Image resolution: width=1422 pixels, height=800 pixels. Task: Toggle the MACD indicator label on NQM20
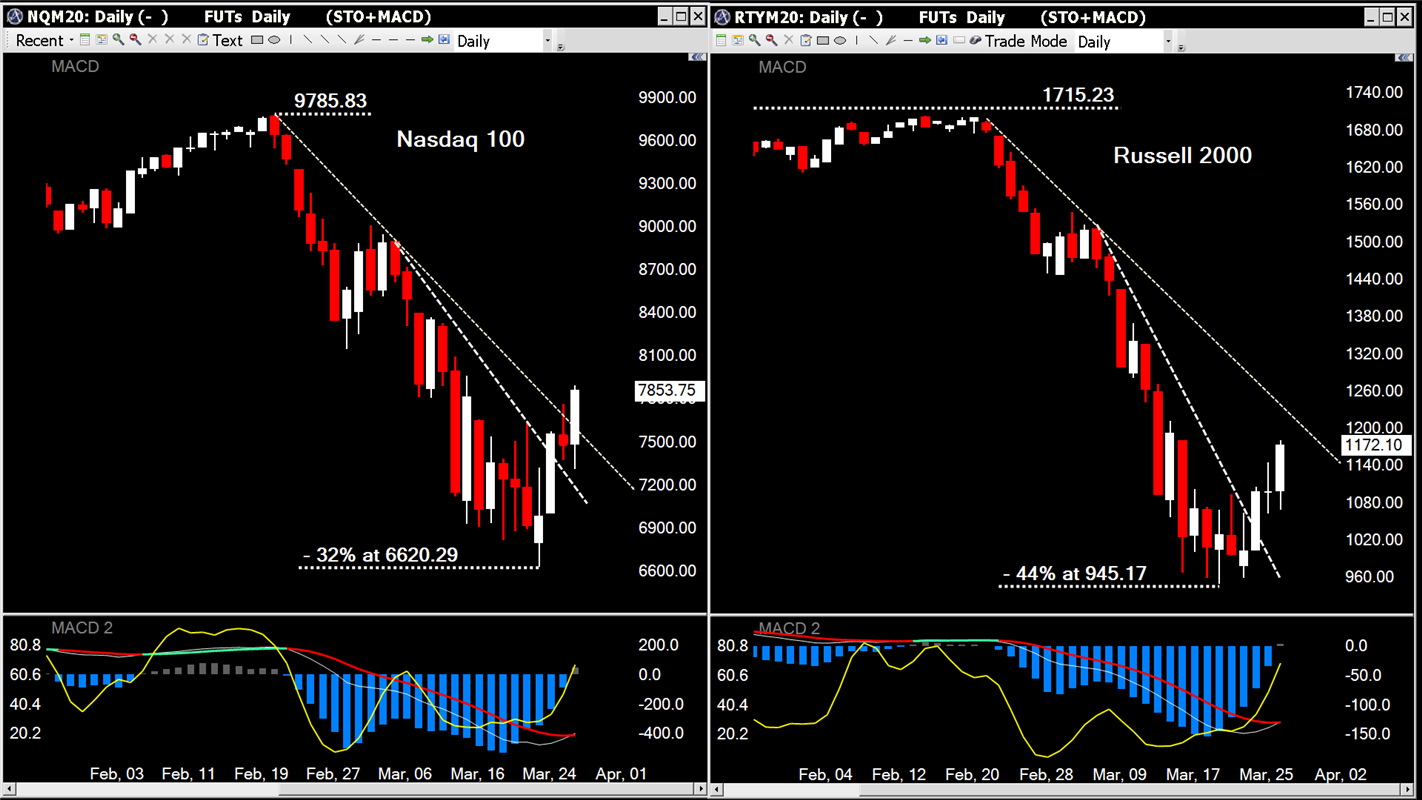[75, 67]
